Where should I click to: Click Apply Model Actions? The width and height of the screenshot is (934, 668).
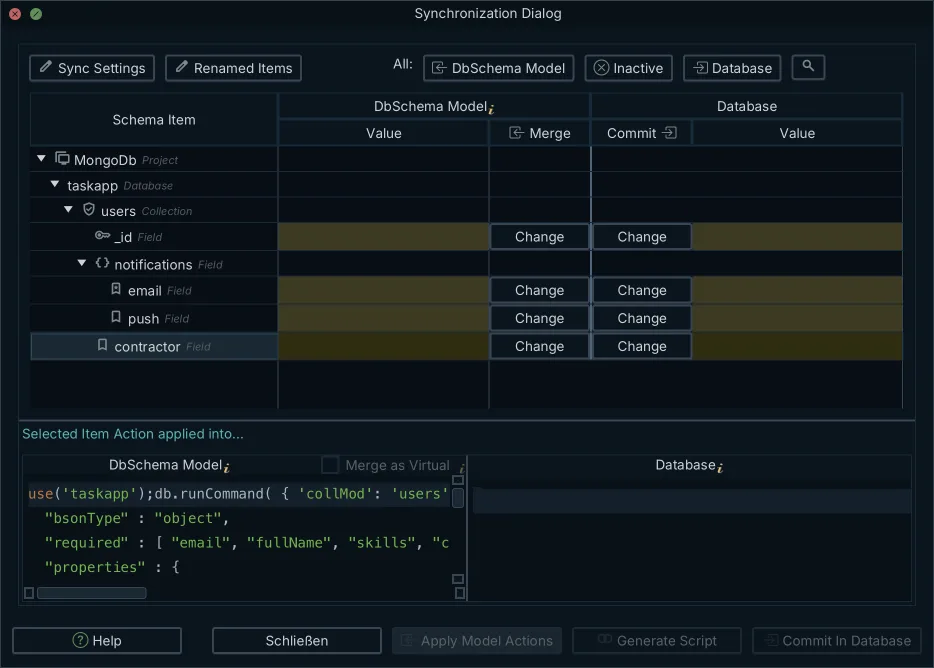click(x=477, y=641)
